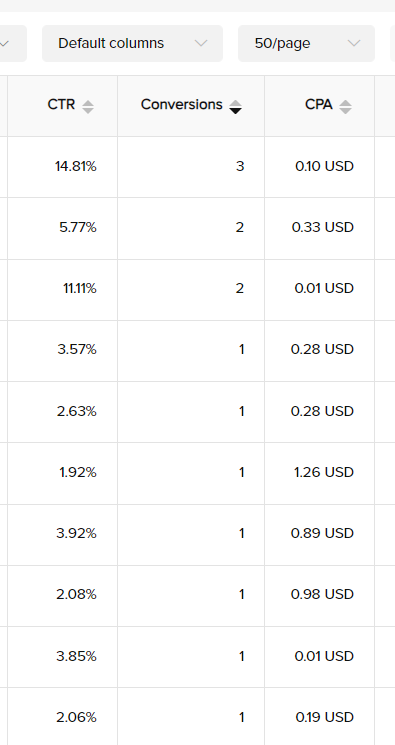Click the Conversions column header label
Screen dimensions: 395x745
pyautogui.click(x=182, y=105)
